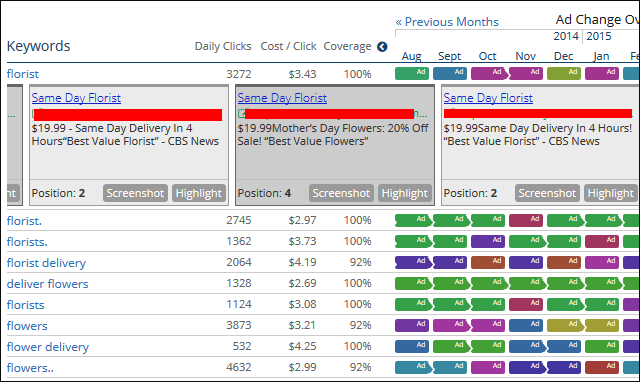Sort by Daily Clicks column header
The height and width of the screenshot is (382, 640).
pyautogui.click(x=223, y=47)
